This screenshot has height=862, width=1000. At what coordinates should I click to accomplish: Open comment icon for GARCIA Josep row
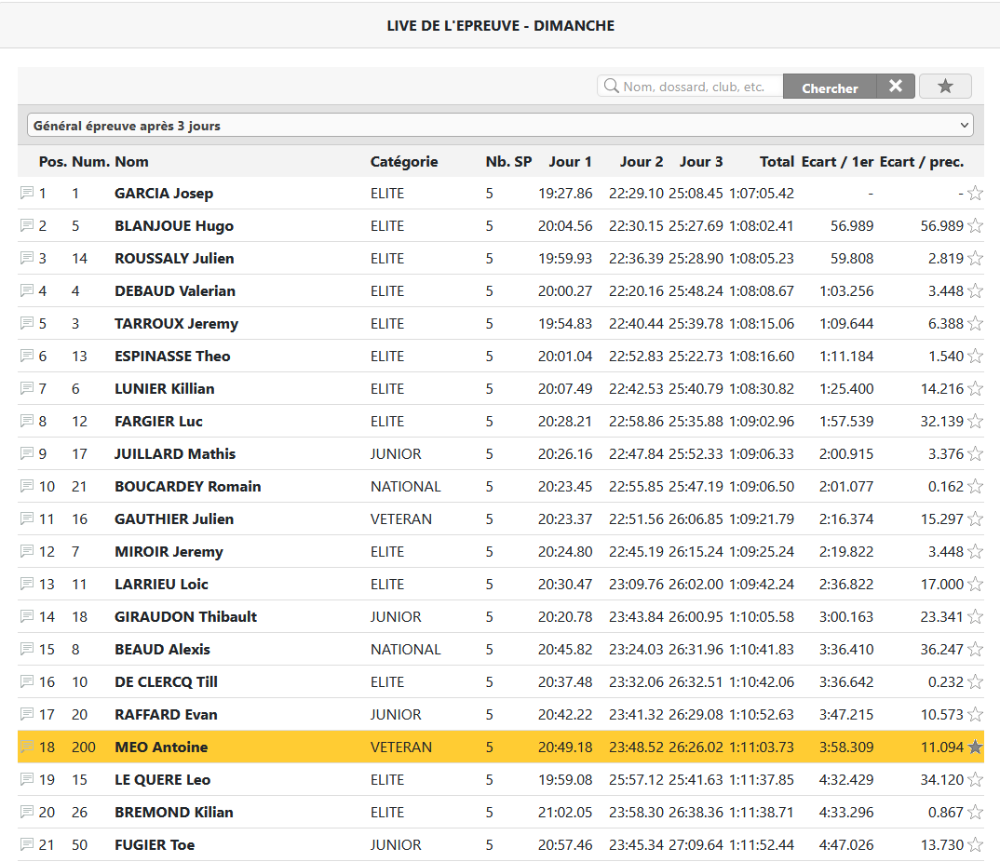point(27,192)
